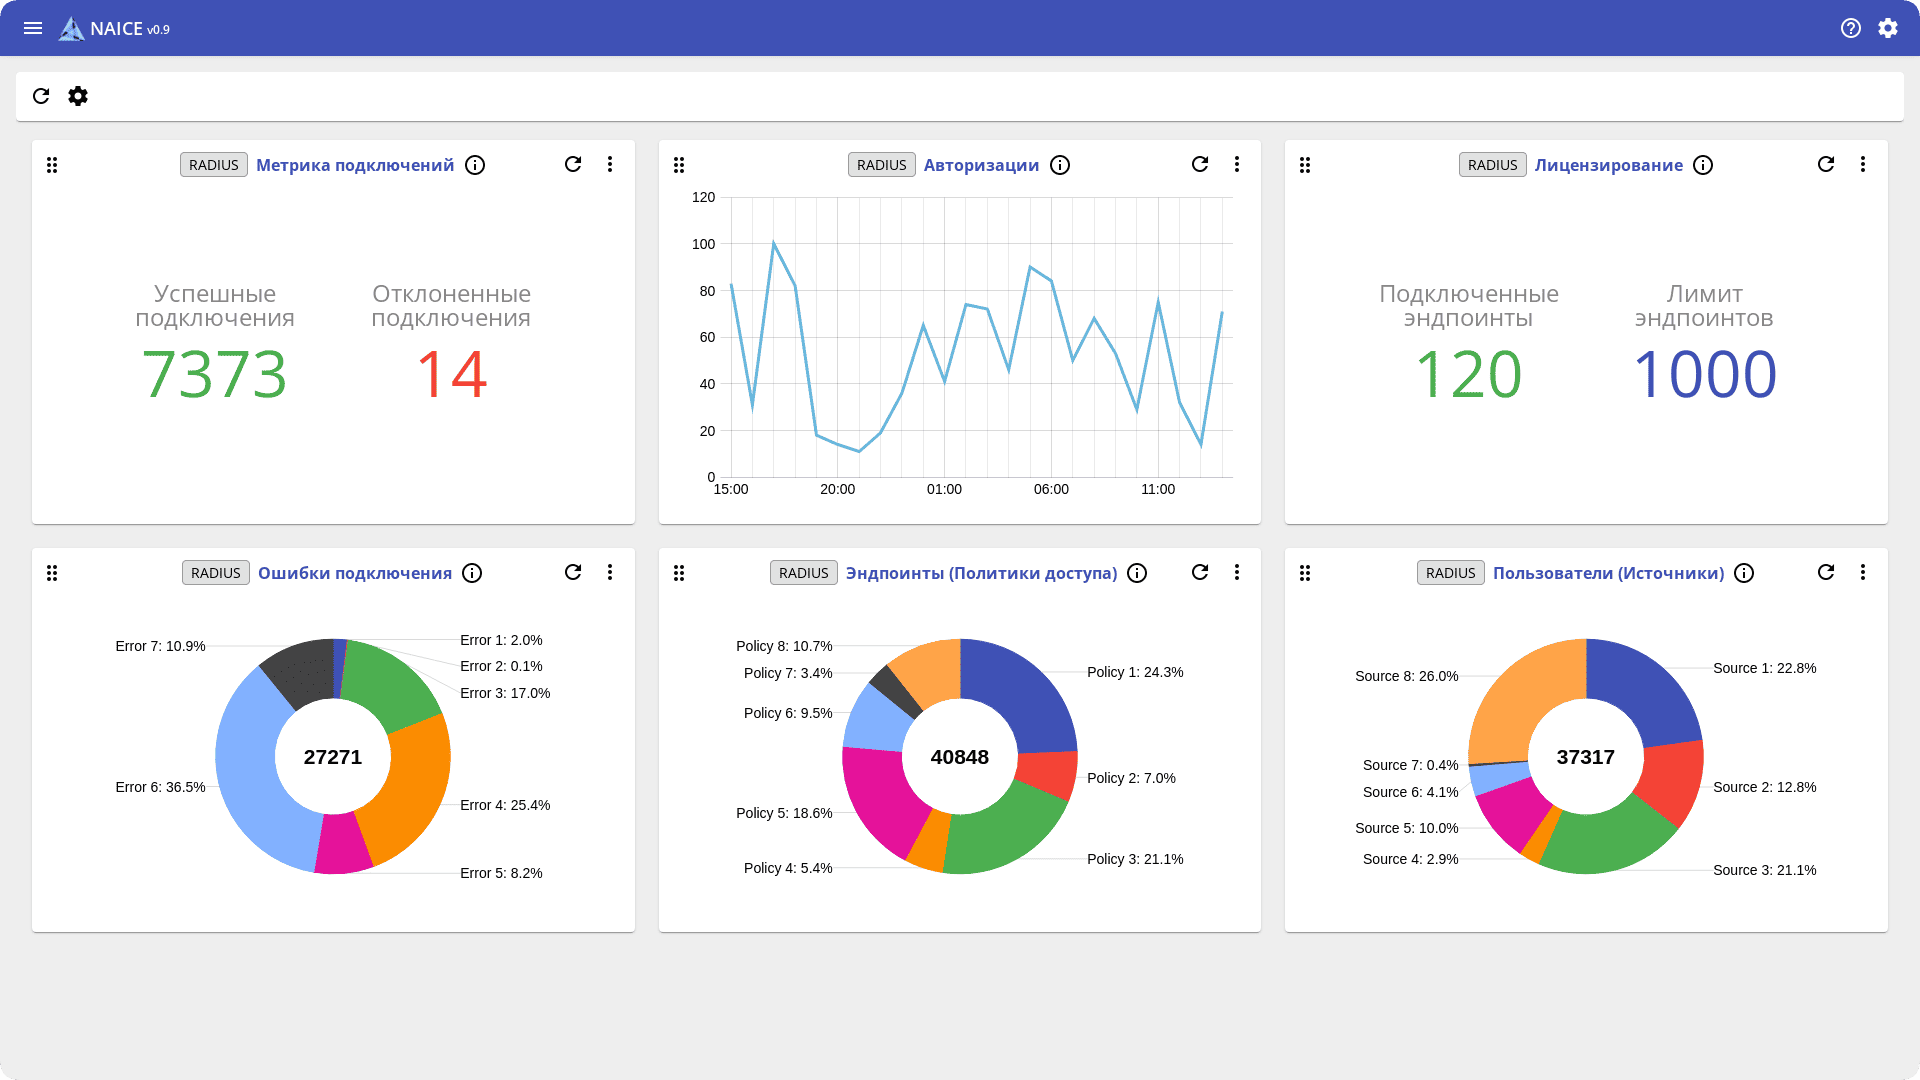
Task: Open three-dot menu of Лицензирование widget
Action: click(1863, 164)
